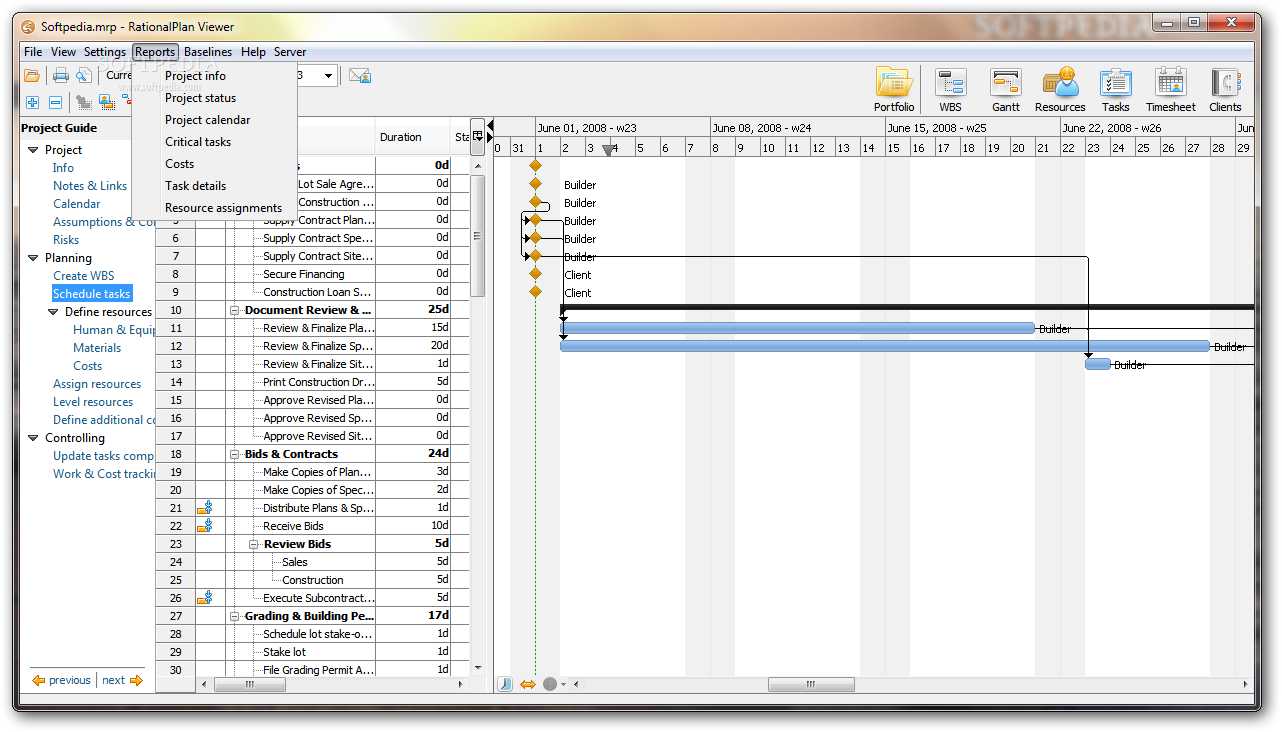Click the task table vertical scrollbar thumb
The height and width of the screenshot is (732, 1282).
[478, 236]
